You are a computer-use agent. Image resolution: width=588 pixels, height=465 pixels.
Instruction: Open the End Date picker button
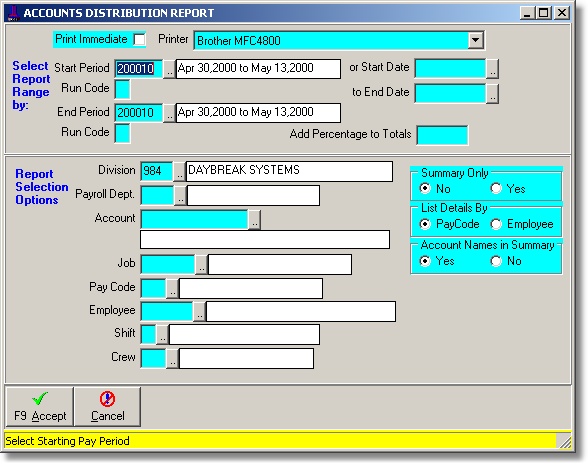(492, 94)
